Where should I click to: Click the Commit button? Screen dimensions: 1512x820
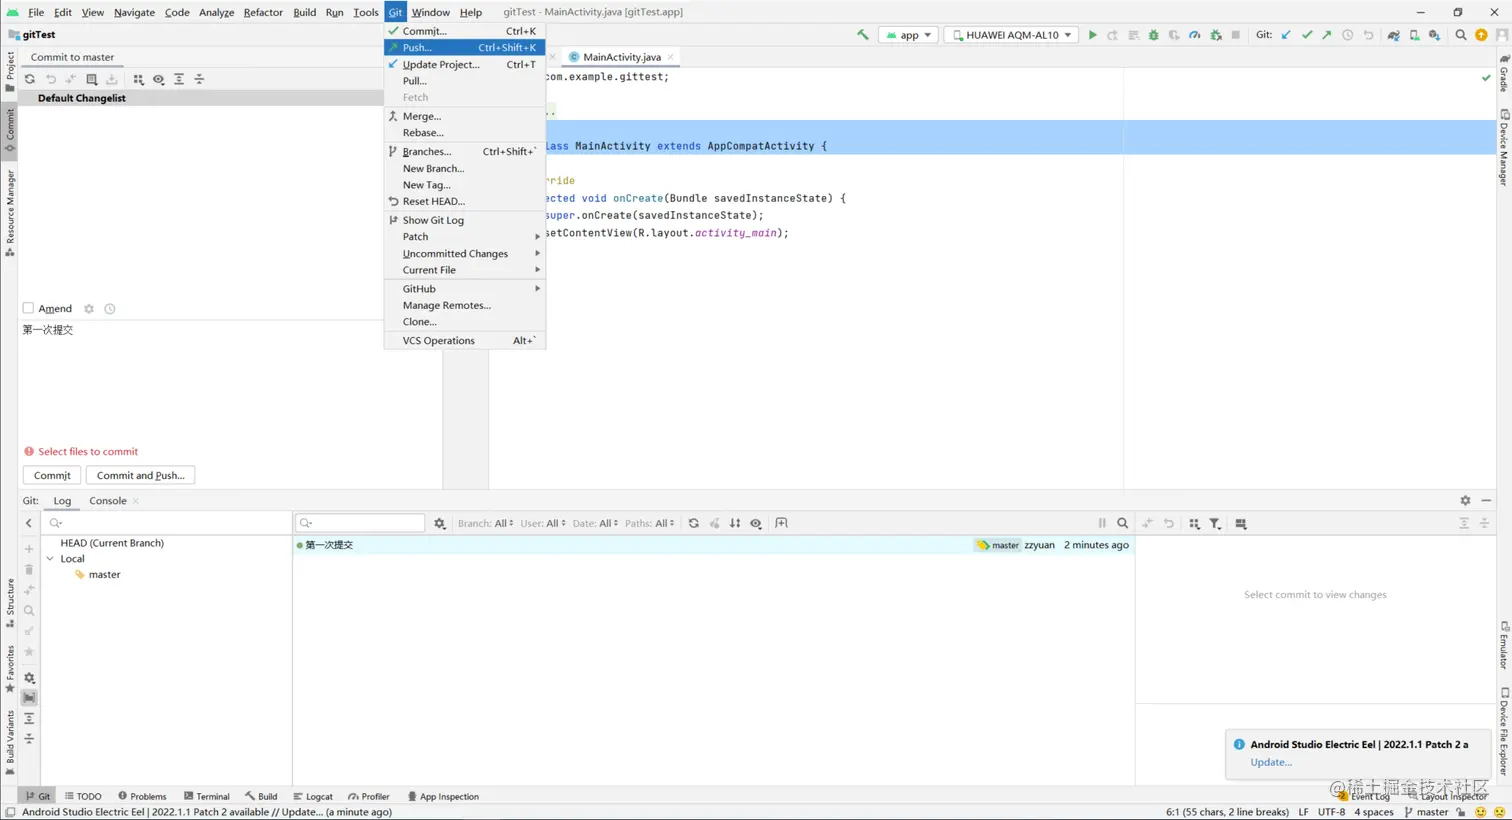52,475
